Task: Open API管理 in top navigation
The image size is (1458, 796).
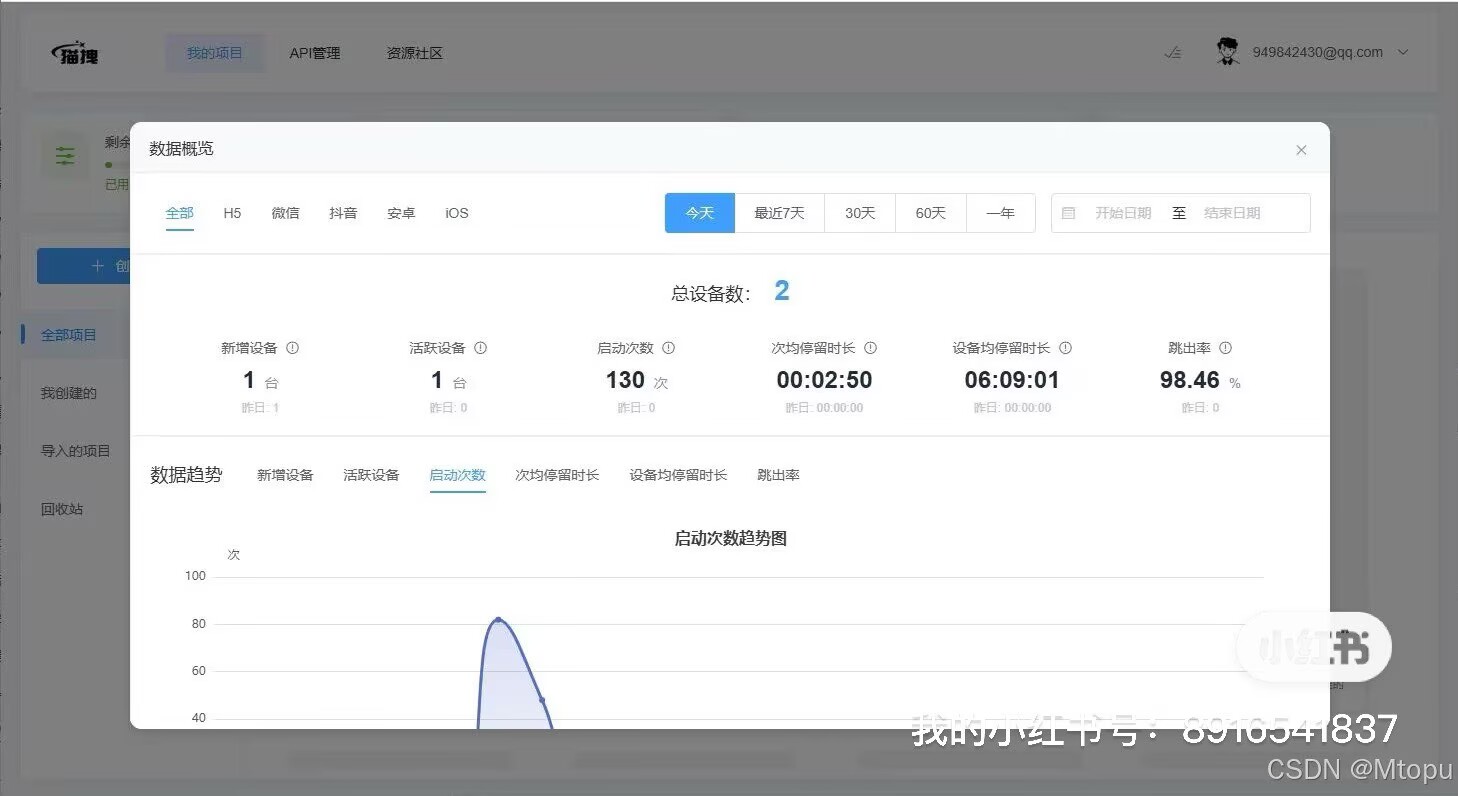Action: 315,53
